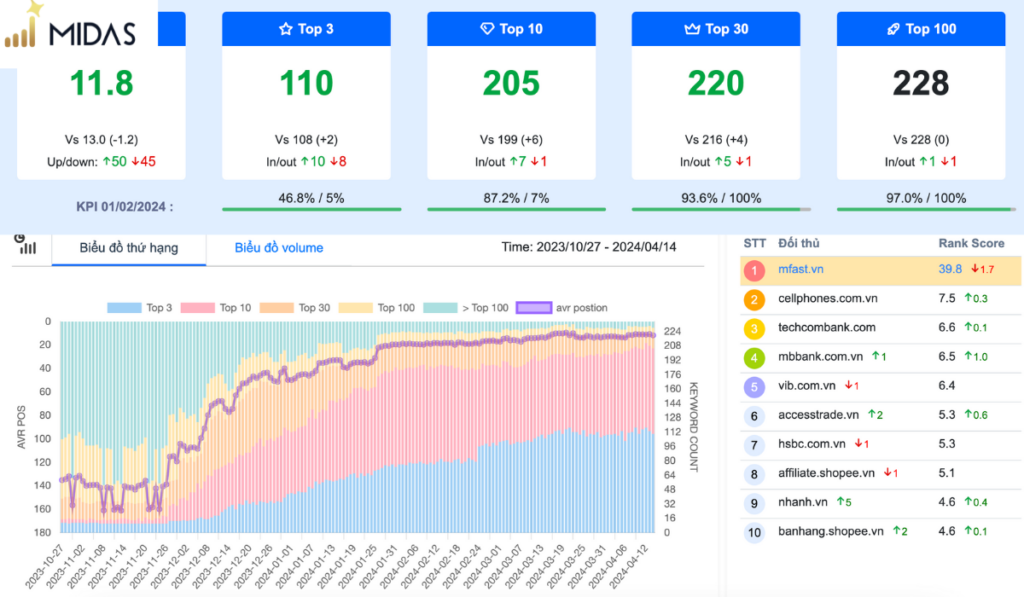Click Vs 199 (+6) comparison text
Image resolution: width=1024 pixels, height=597 pixels.
click(511, 139)
